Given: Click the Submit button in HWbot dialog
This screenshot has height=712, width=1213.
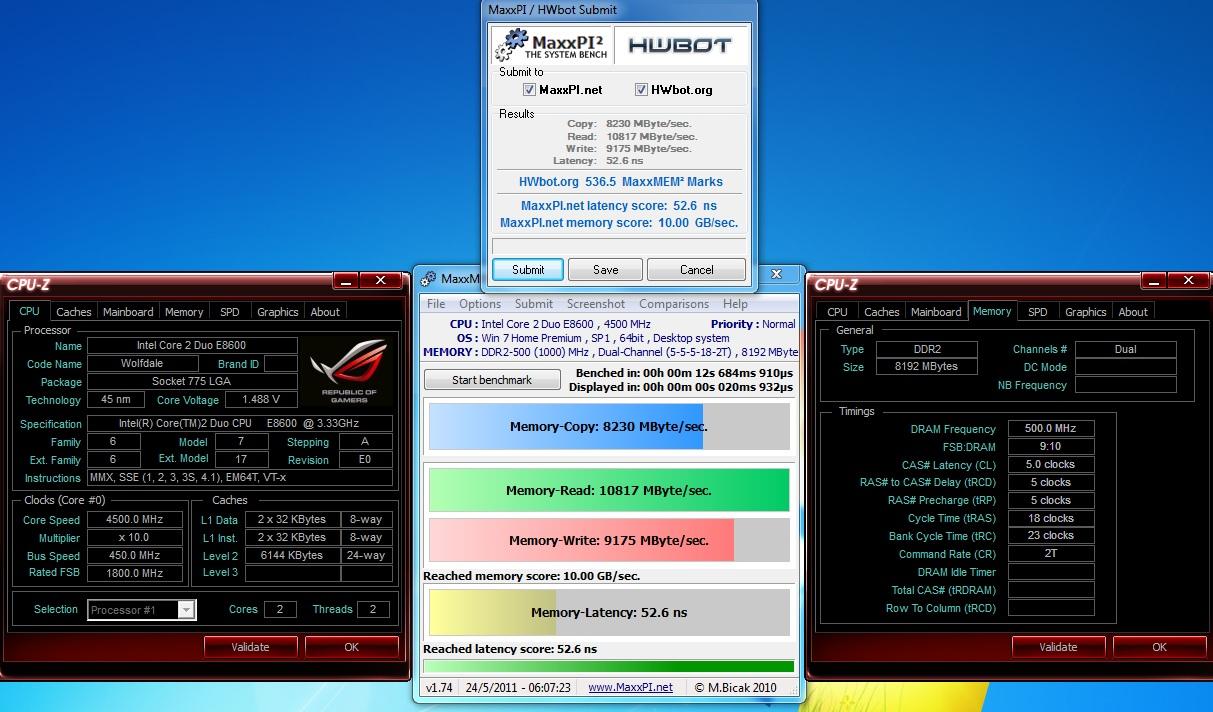Looking at the screenshot, I should [528, 269].
